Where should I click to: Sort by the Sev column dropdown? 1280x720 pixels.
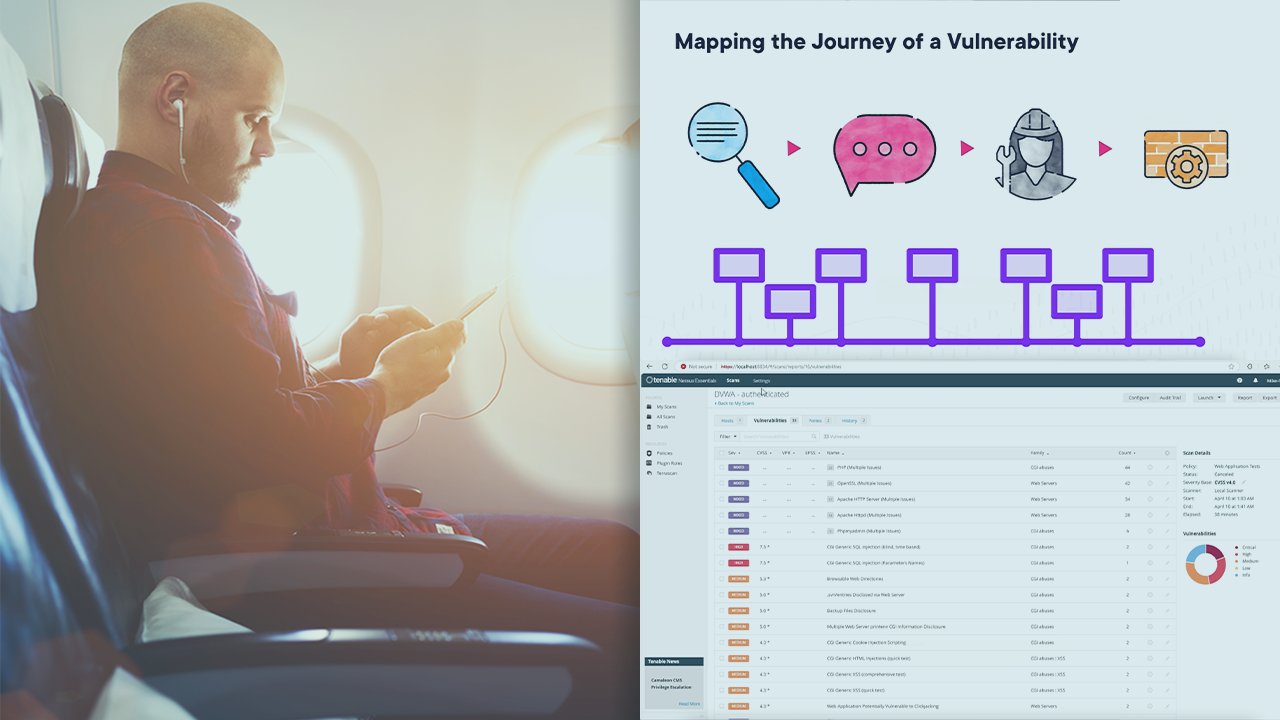pos(734,453)
